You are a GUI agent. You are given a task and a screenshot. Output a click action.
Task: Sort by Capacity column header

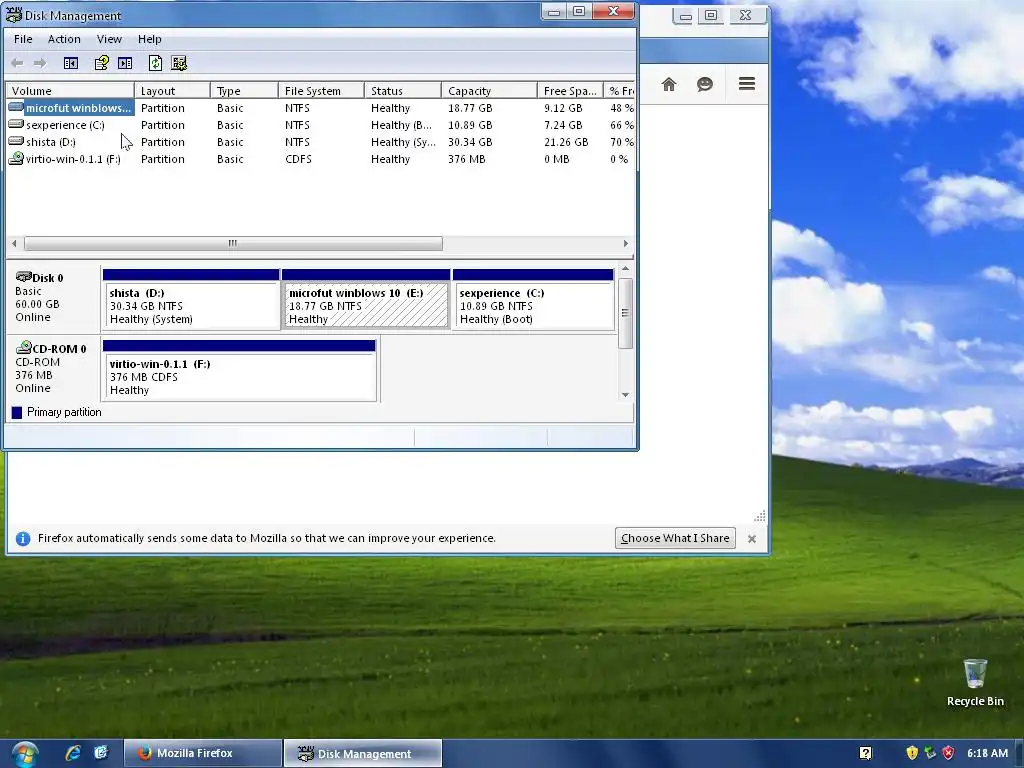(x=489, y=91)
